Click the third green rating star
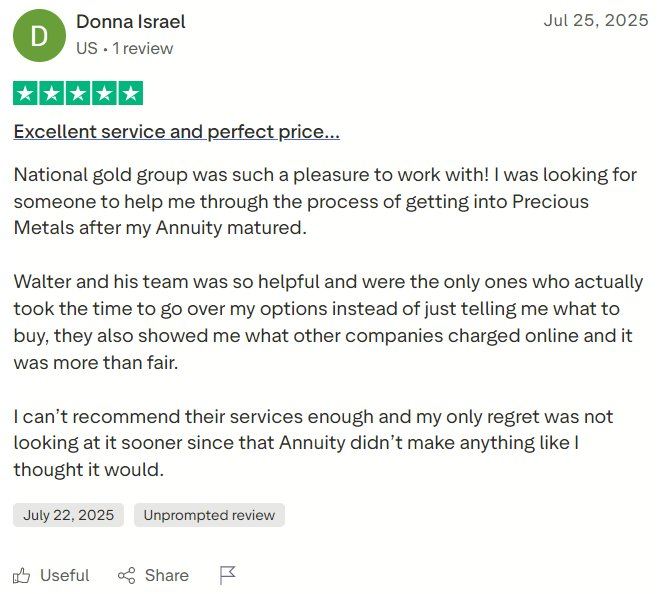The image size is (668, 594). [x=78, y=93]
